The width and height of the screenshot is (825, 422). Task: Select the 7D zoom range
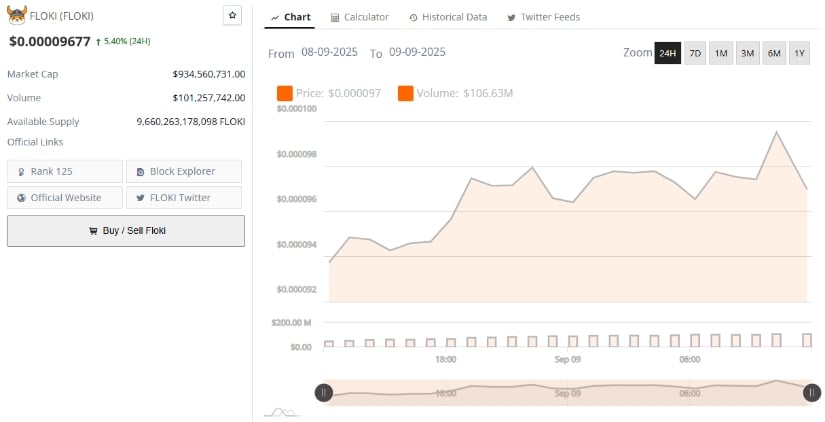coord(695,53)
